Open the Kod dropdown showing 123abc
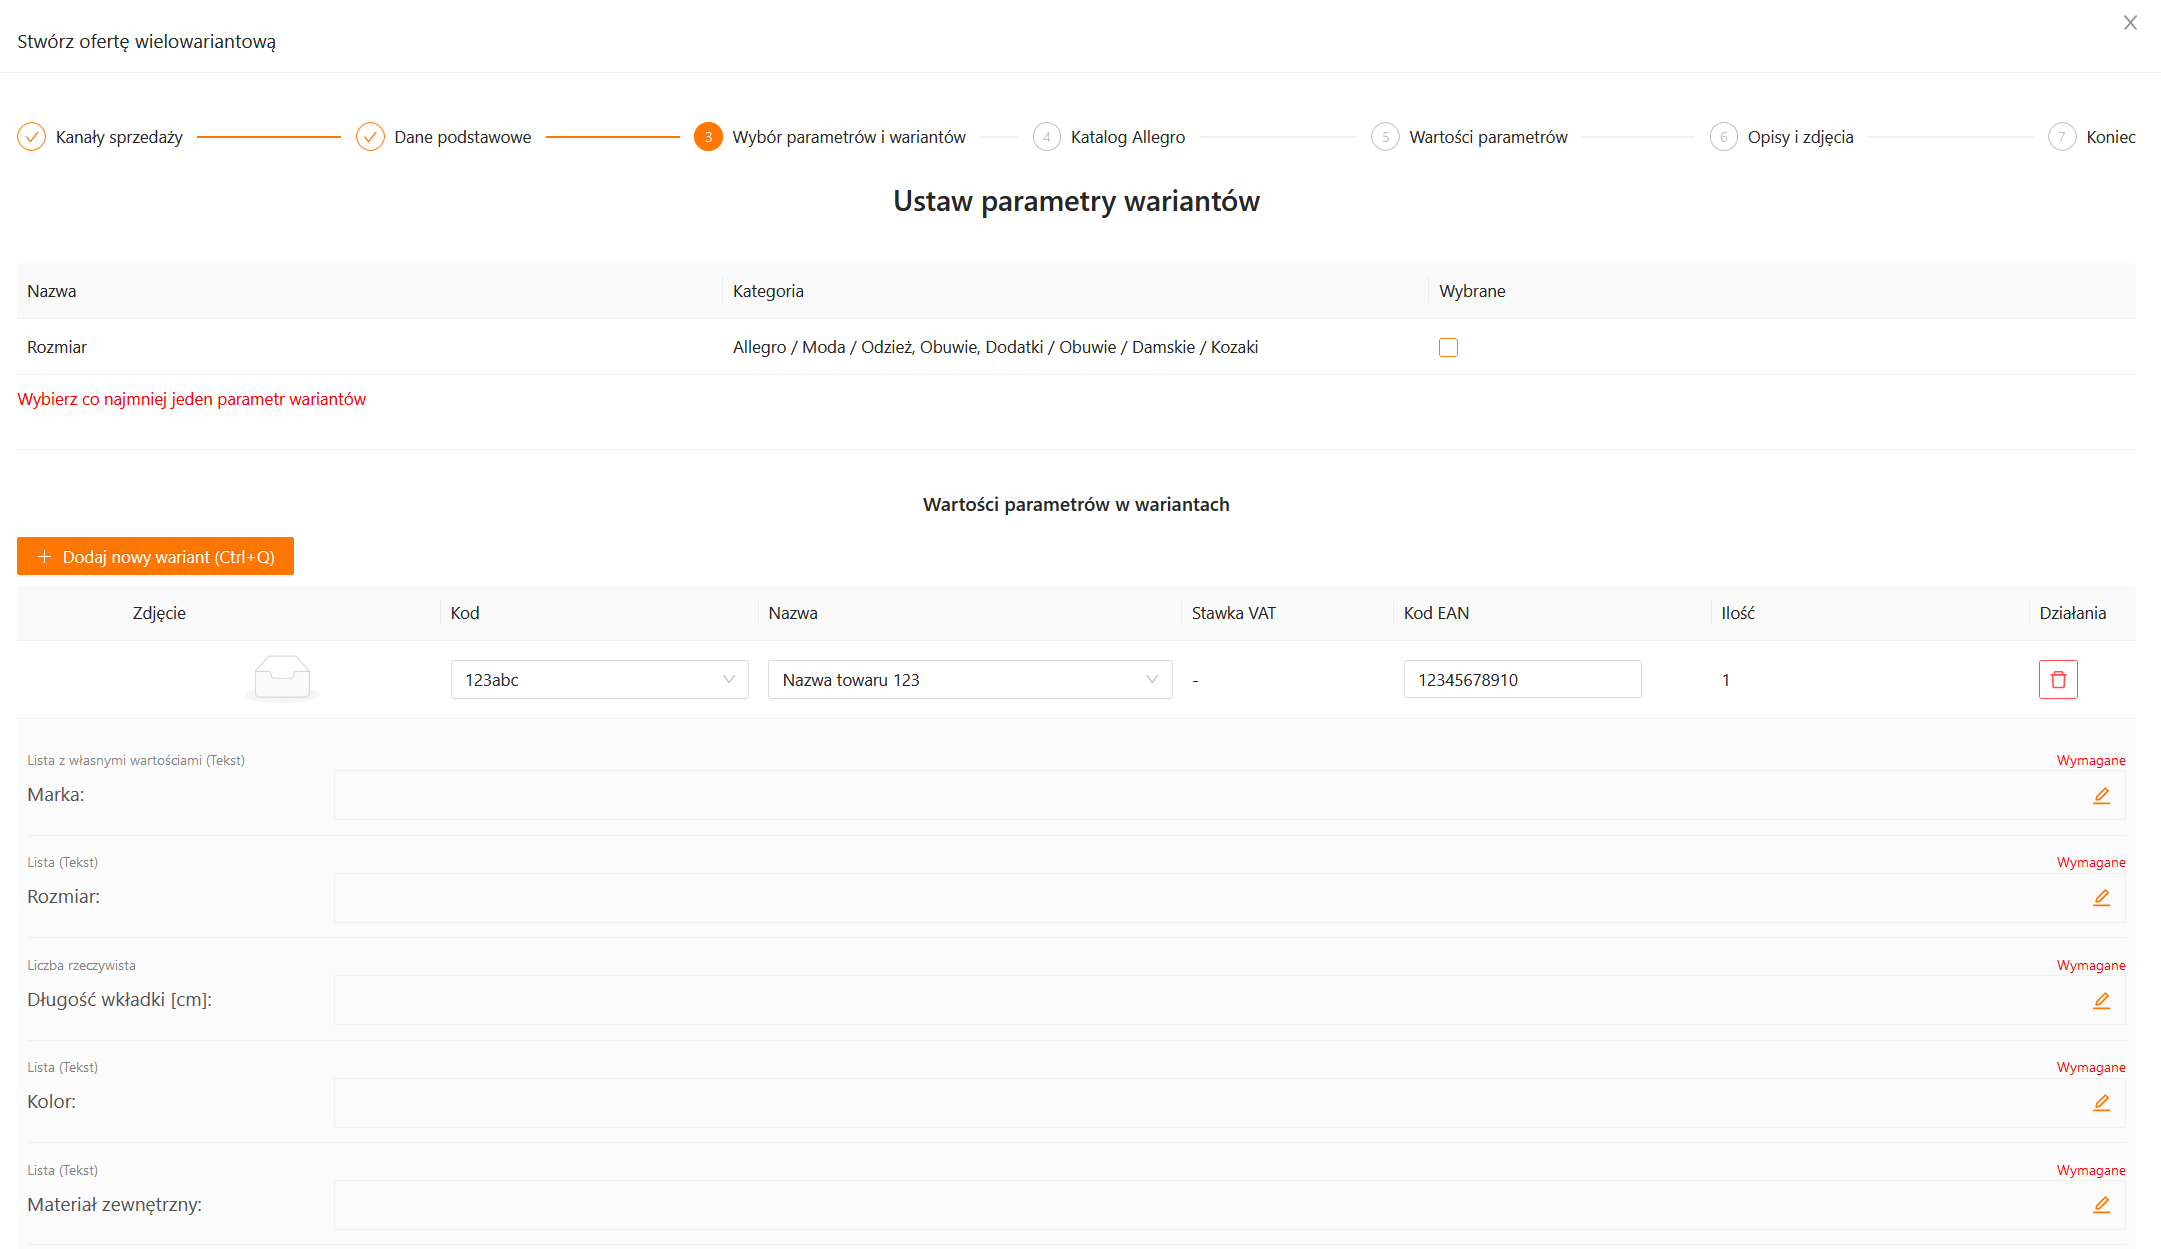Screen dimensions: 2161x1249 [x=599, y=680]
